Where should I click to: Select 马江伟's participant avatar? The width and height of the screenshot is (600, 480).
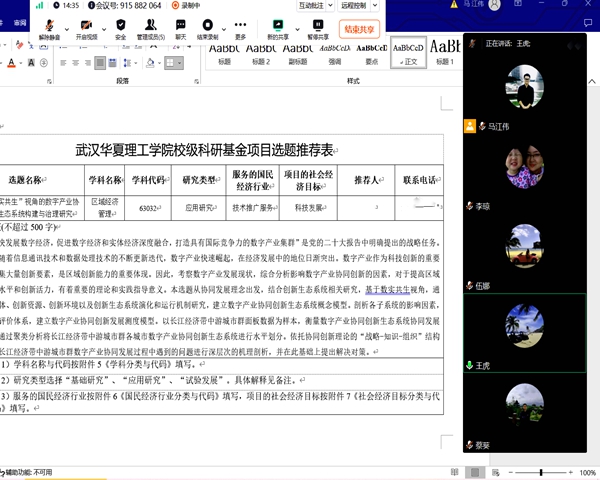(x=524, y=88)
